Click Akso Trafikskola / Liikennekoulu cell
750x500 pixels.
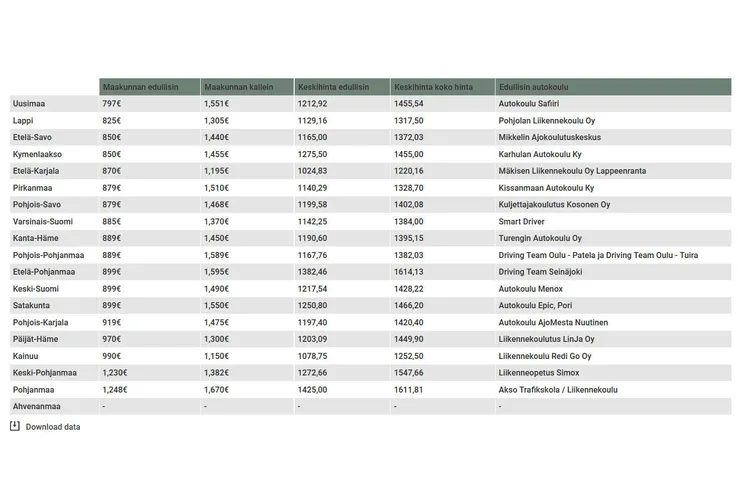click(558, 390)
